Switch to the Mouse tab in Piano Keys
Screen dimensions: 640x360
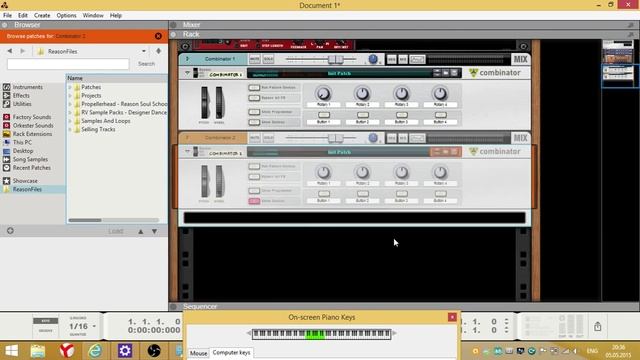198,353
